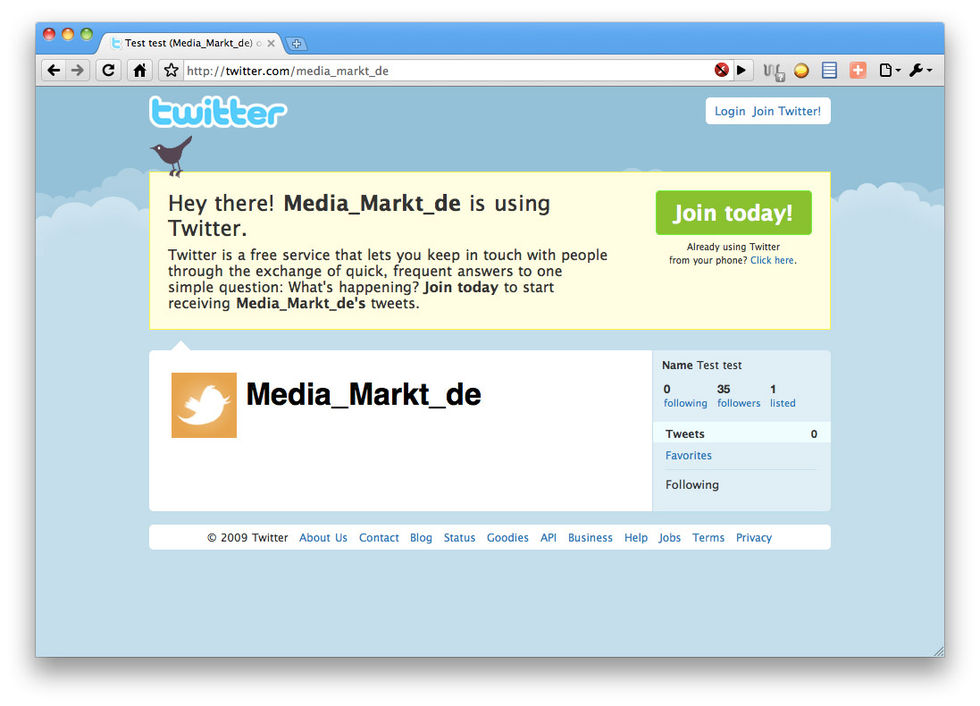The width and height of the screenshot is (980, 706).
Task: Open the wrench tools menu
Action: pos(920,71)
